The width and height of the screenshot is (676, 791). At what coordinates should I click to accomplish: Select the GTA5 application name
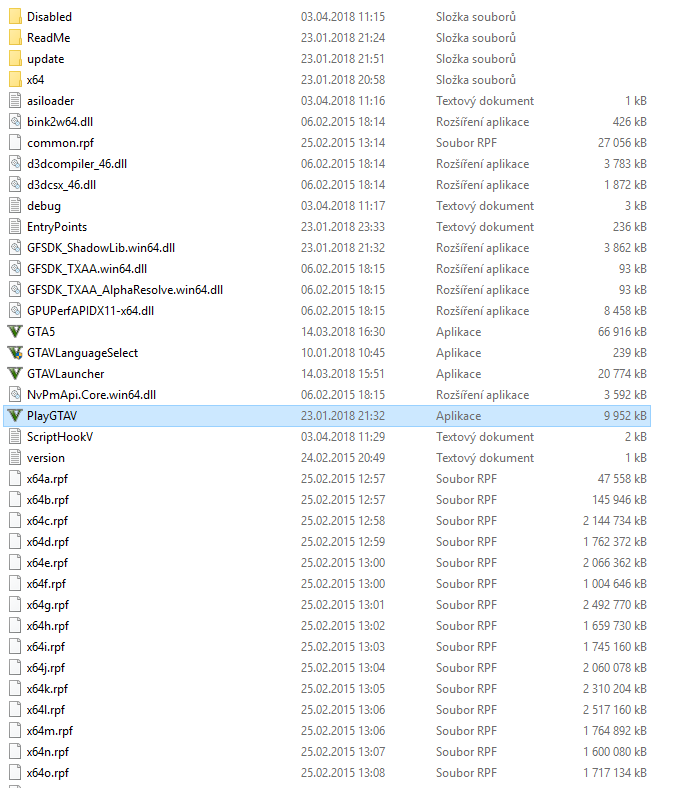tap(41, 332)
